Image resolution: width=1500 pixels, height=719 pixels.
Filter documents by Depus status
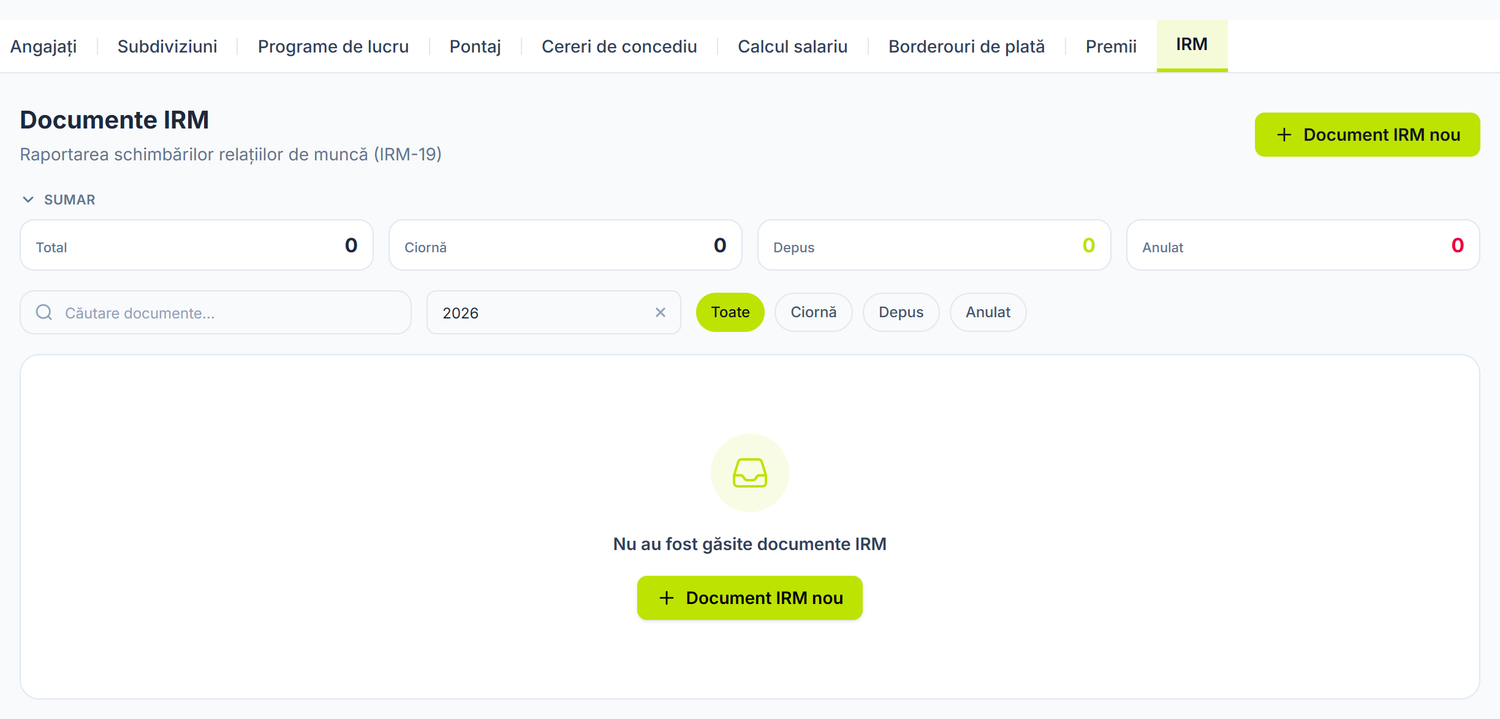point(901,312)
